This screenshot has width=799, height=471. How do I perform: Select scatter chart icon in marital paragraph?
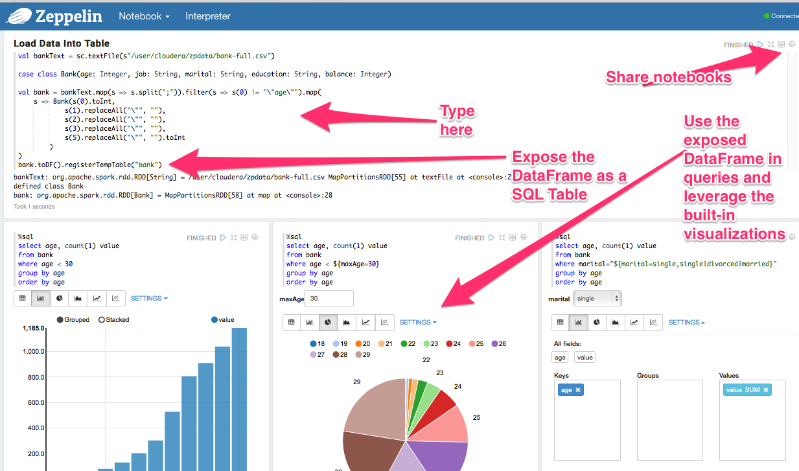point(653,322)
